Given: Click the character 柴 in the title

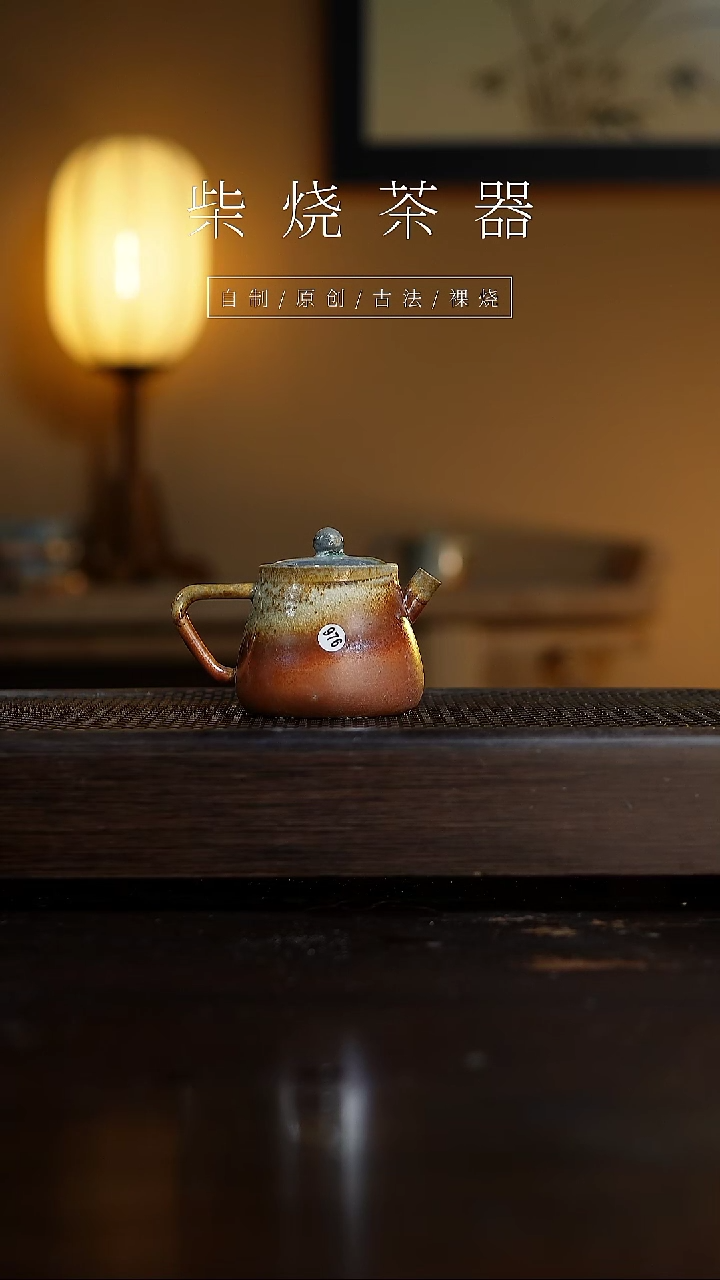Looking at the screenshot, I should pos(218,210).
